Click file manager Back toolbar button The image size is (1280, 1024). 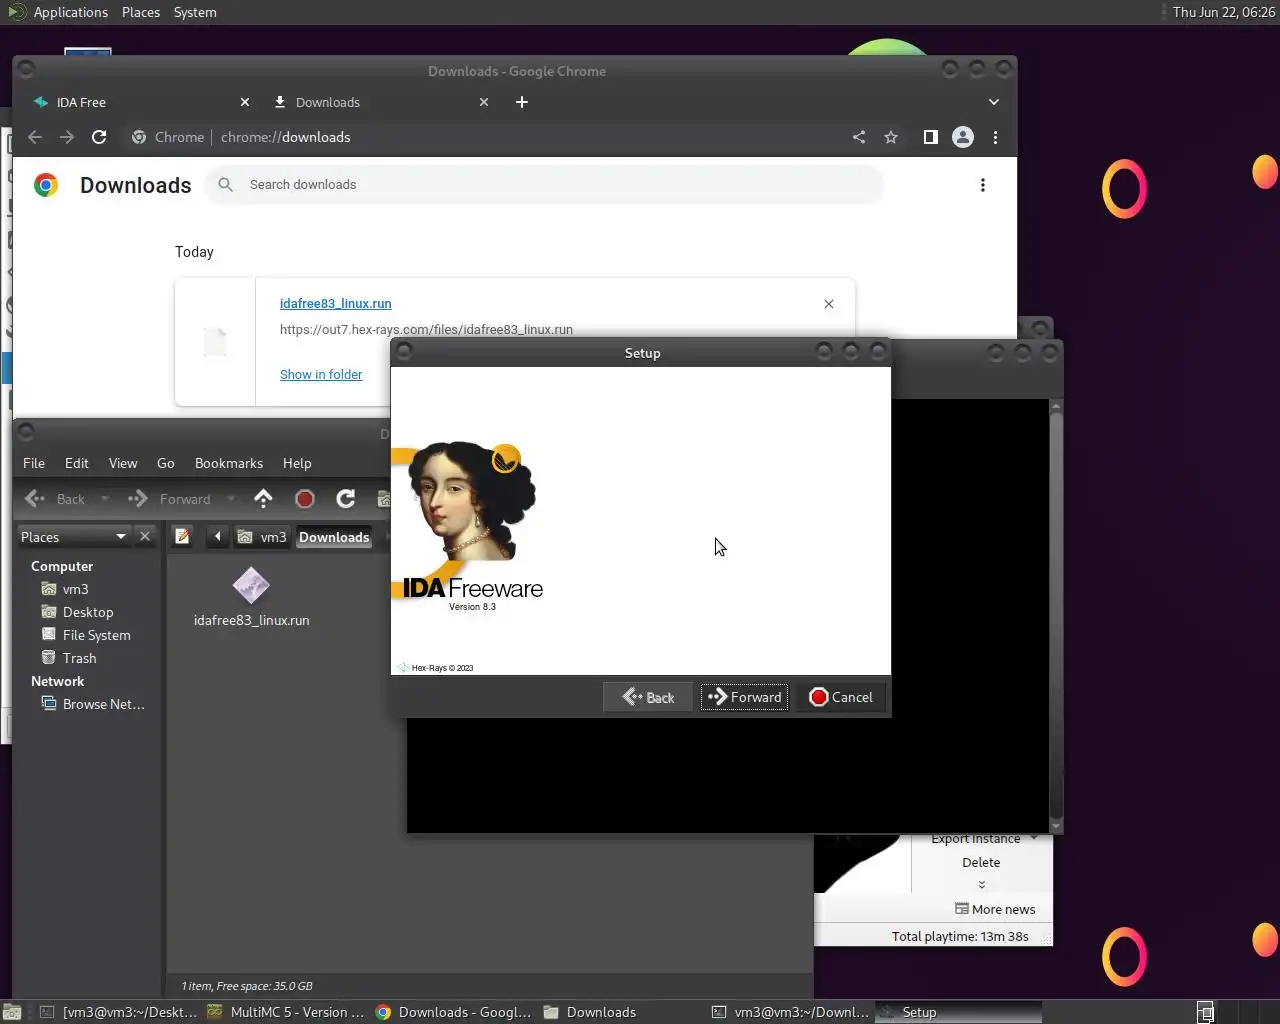pos(55,499)
